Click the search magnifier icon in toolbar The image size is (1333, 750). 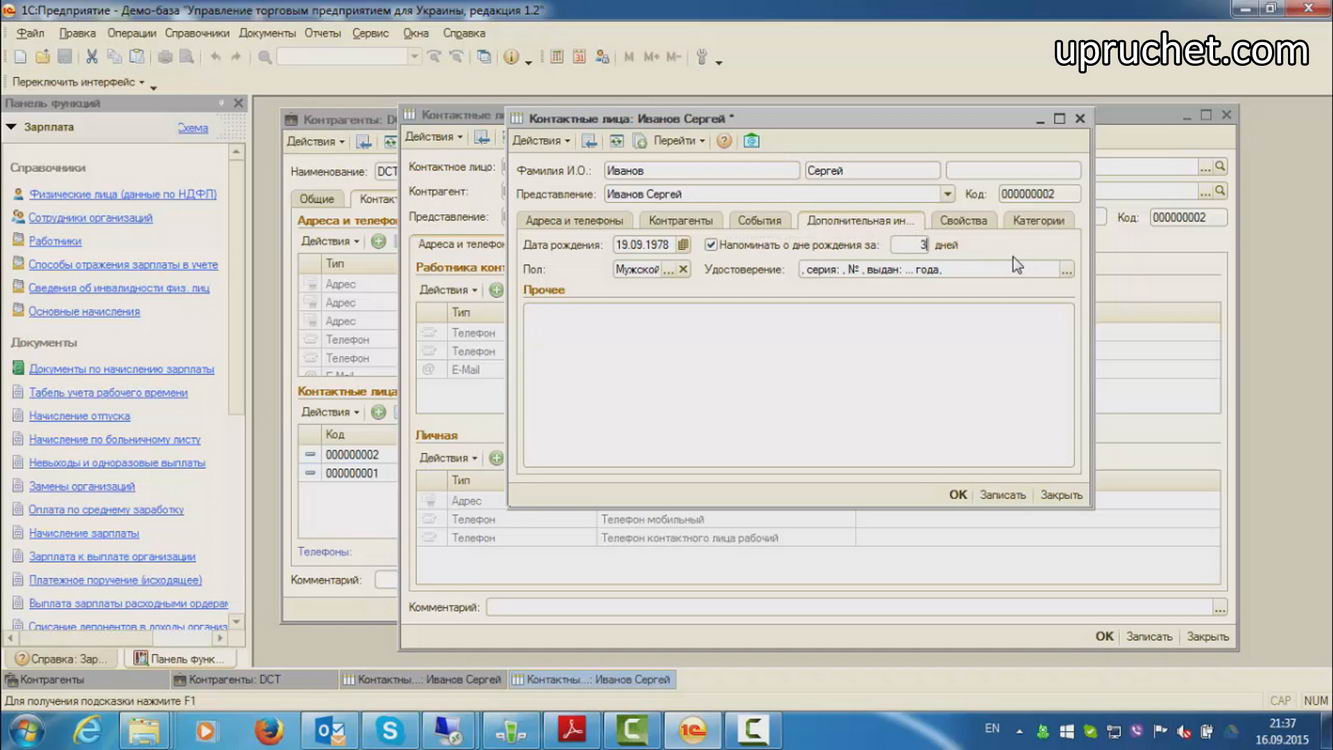265,57
